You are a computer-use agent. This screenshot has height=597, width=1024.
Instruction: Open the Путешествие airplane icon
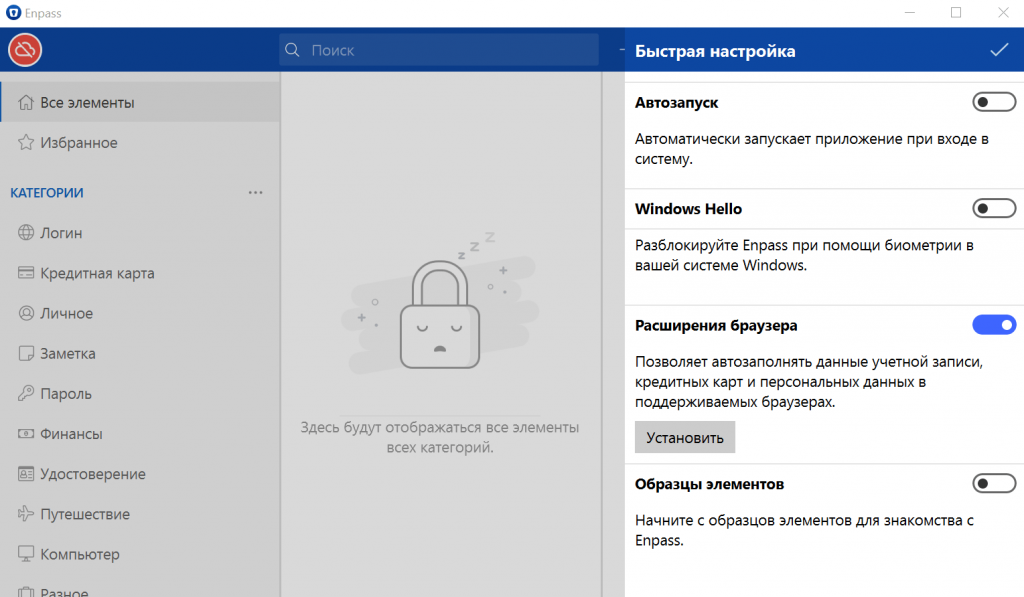coord(26,513)
